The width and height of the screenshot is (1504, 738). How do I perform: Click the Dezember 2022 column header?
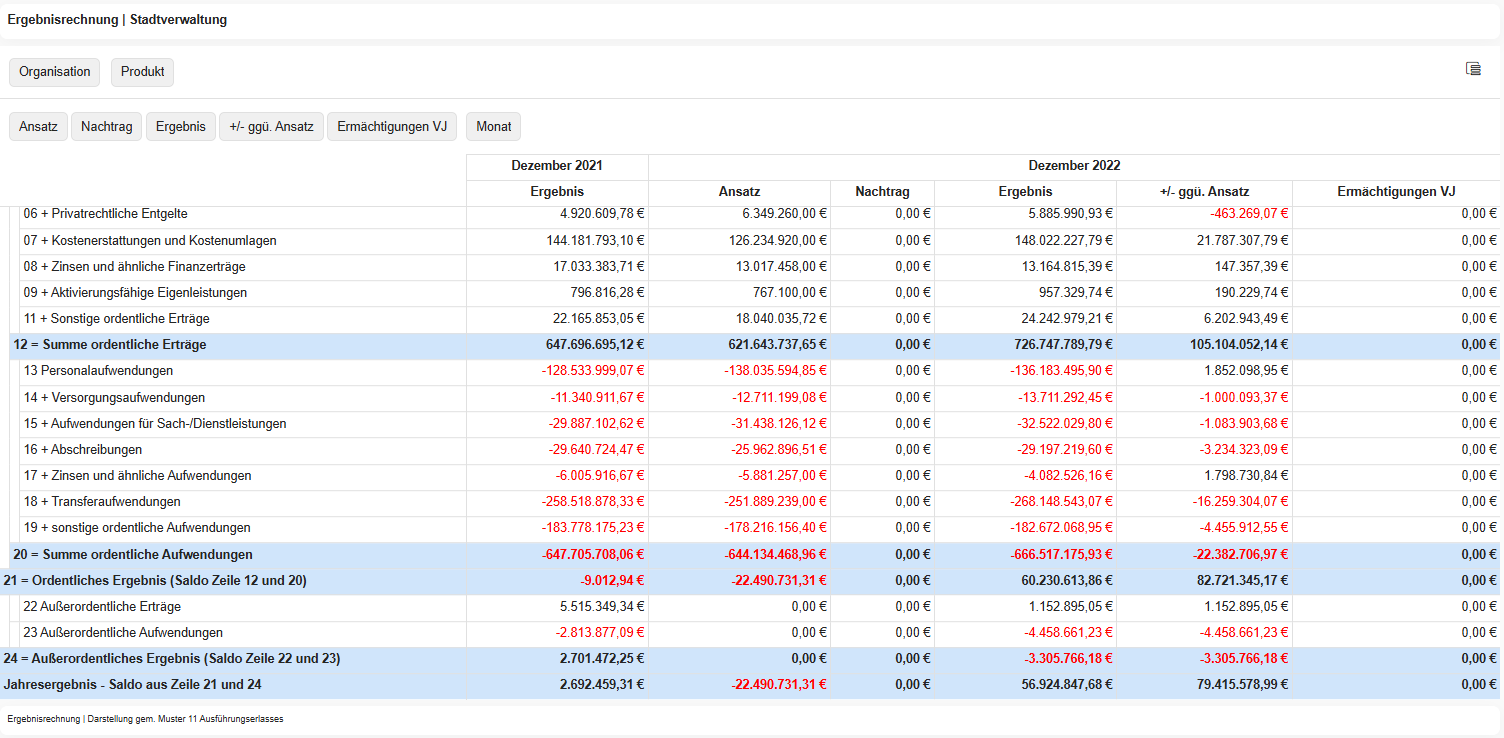[1074, 166]
